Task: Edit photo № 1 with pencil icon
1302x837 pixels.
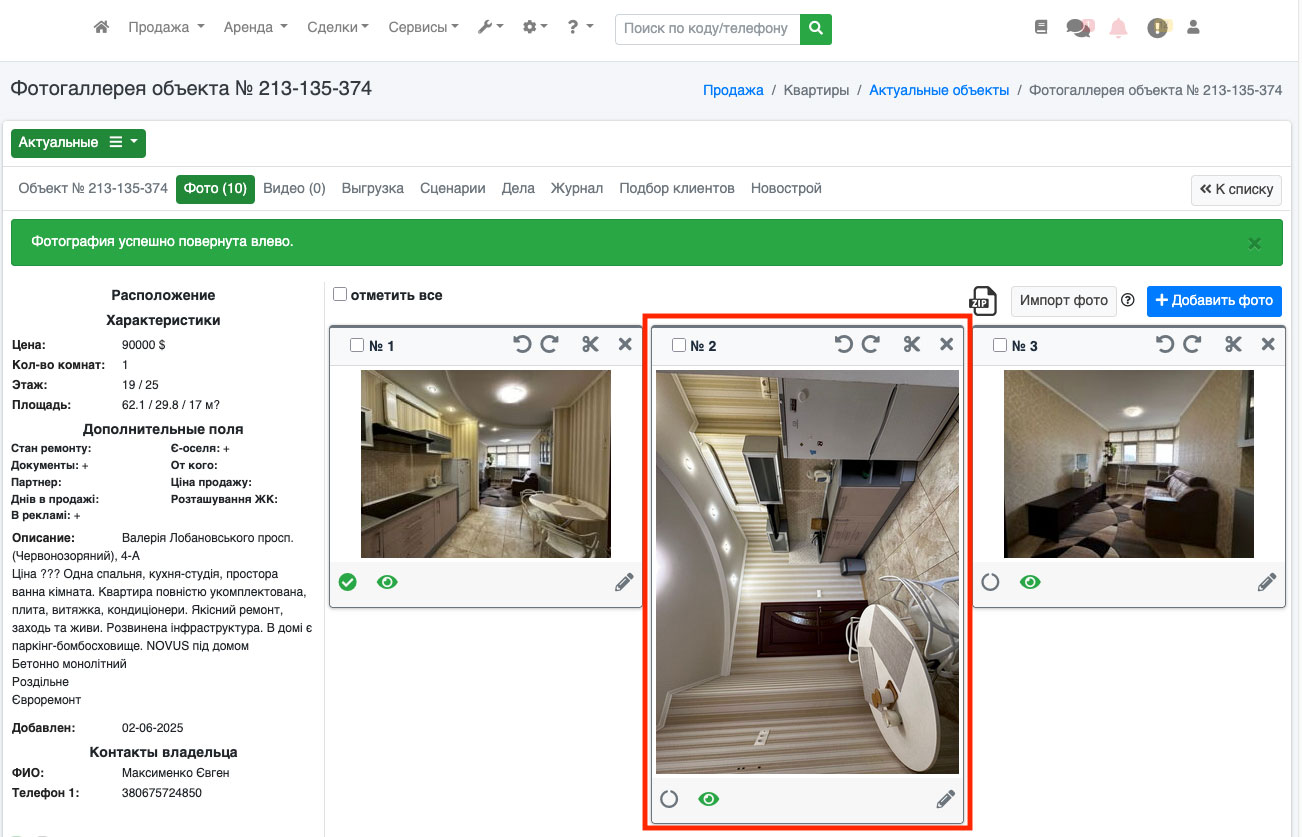Action: pyautogui.click(x=624, y=582)
